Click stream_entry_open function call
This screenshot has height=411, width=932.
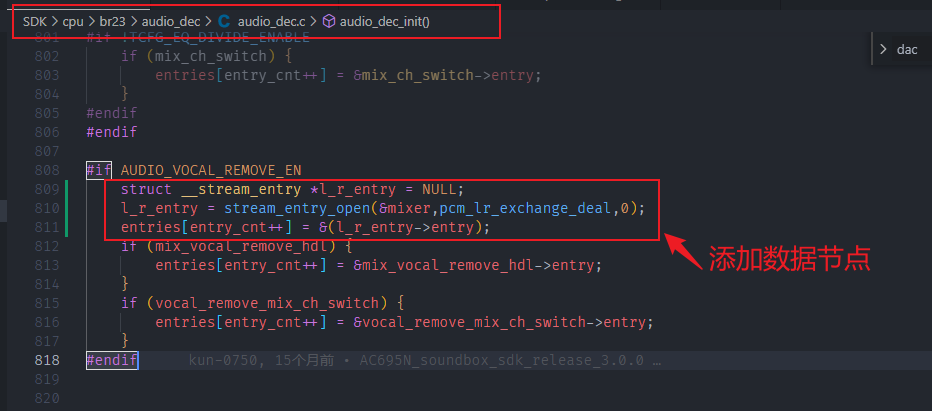(x=298, y=208)
